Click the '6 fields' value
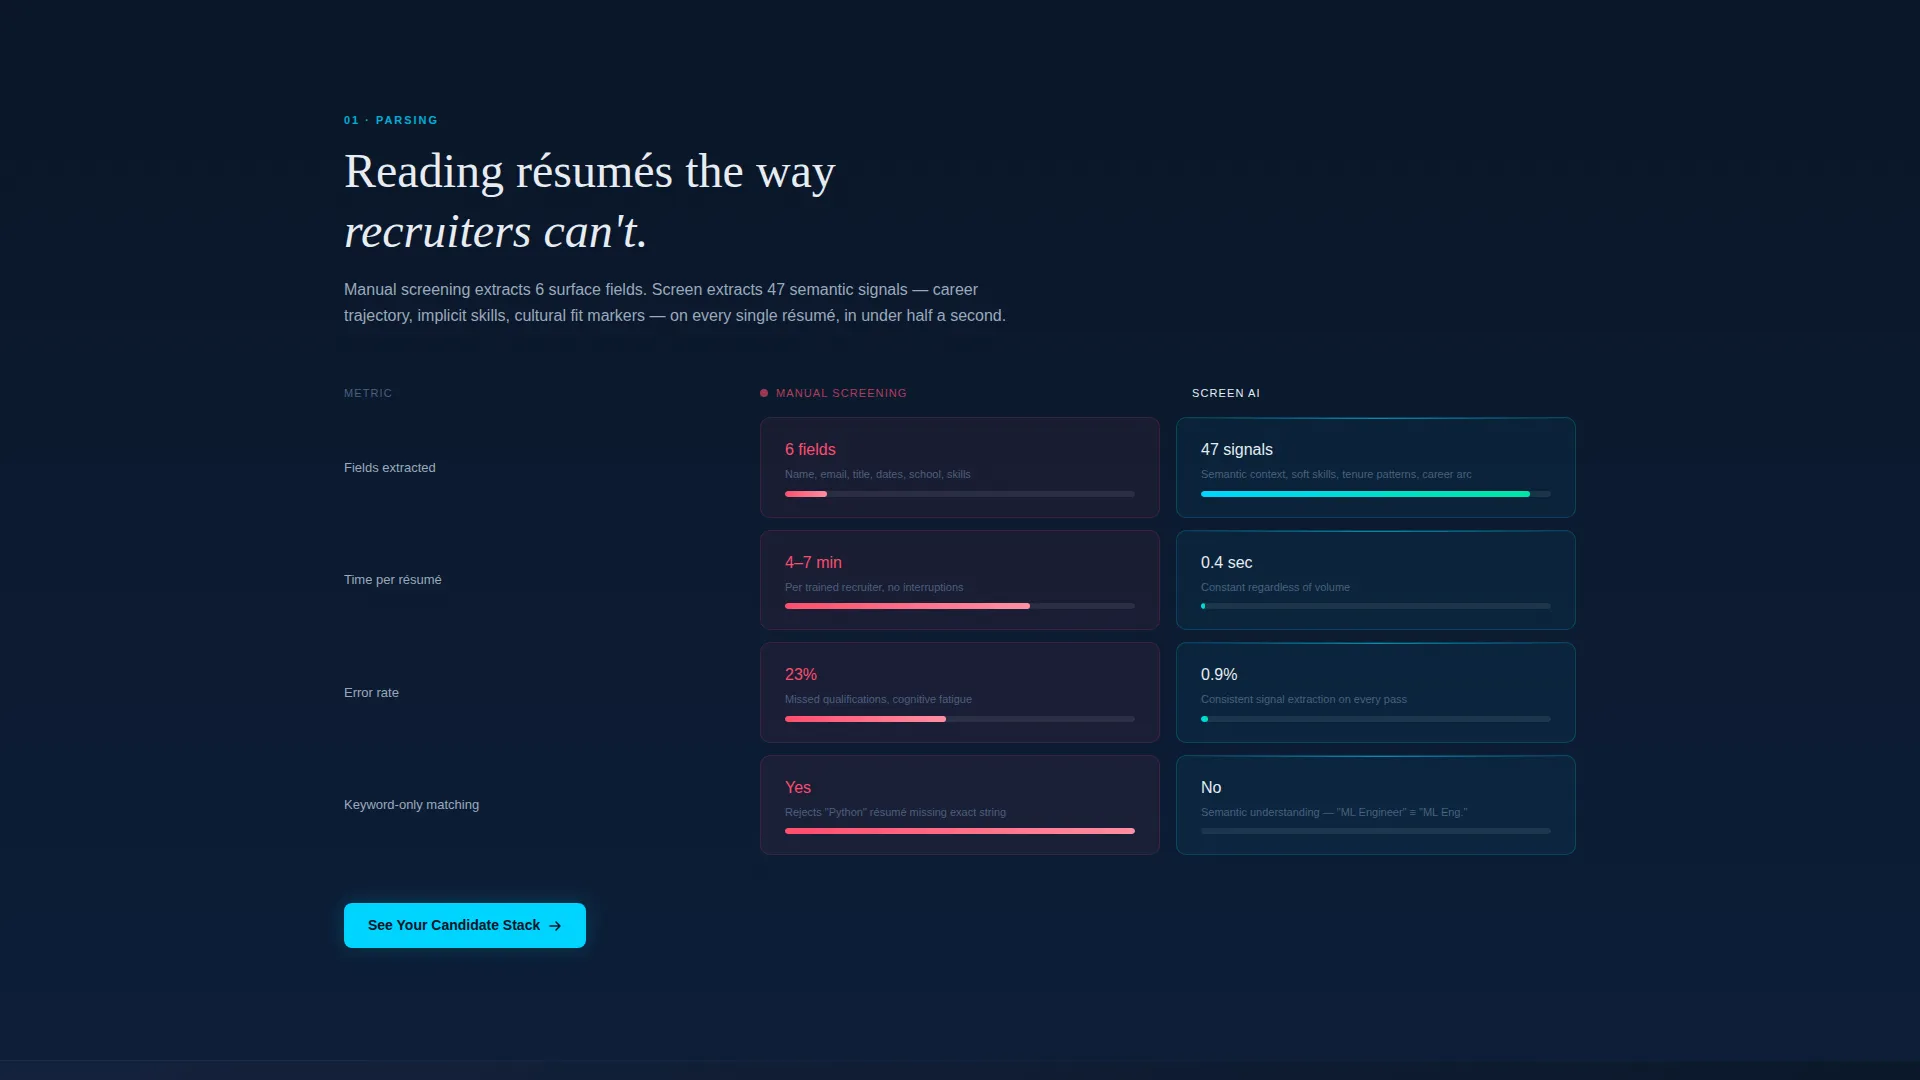 coord(810,450)
